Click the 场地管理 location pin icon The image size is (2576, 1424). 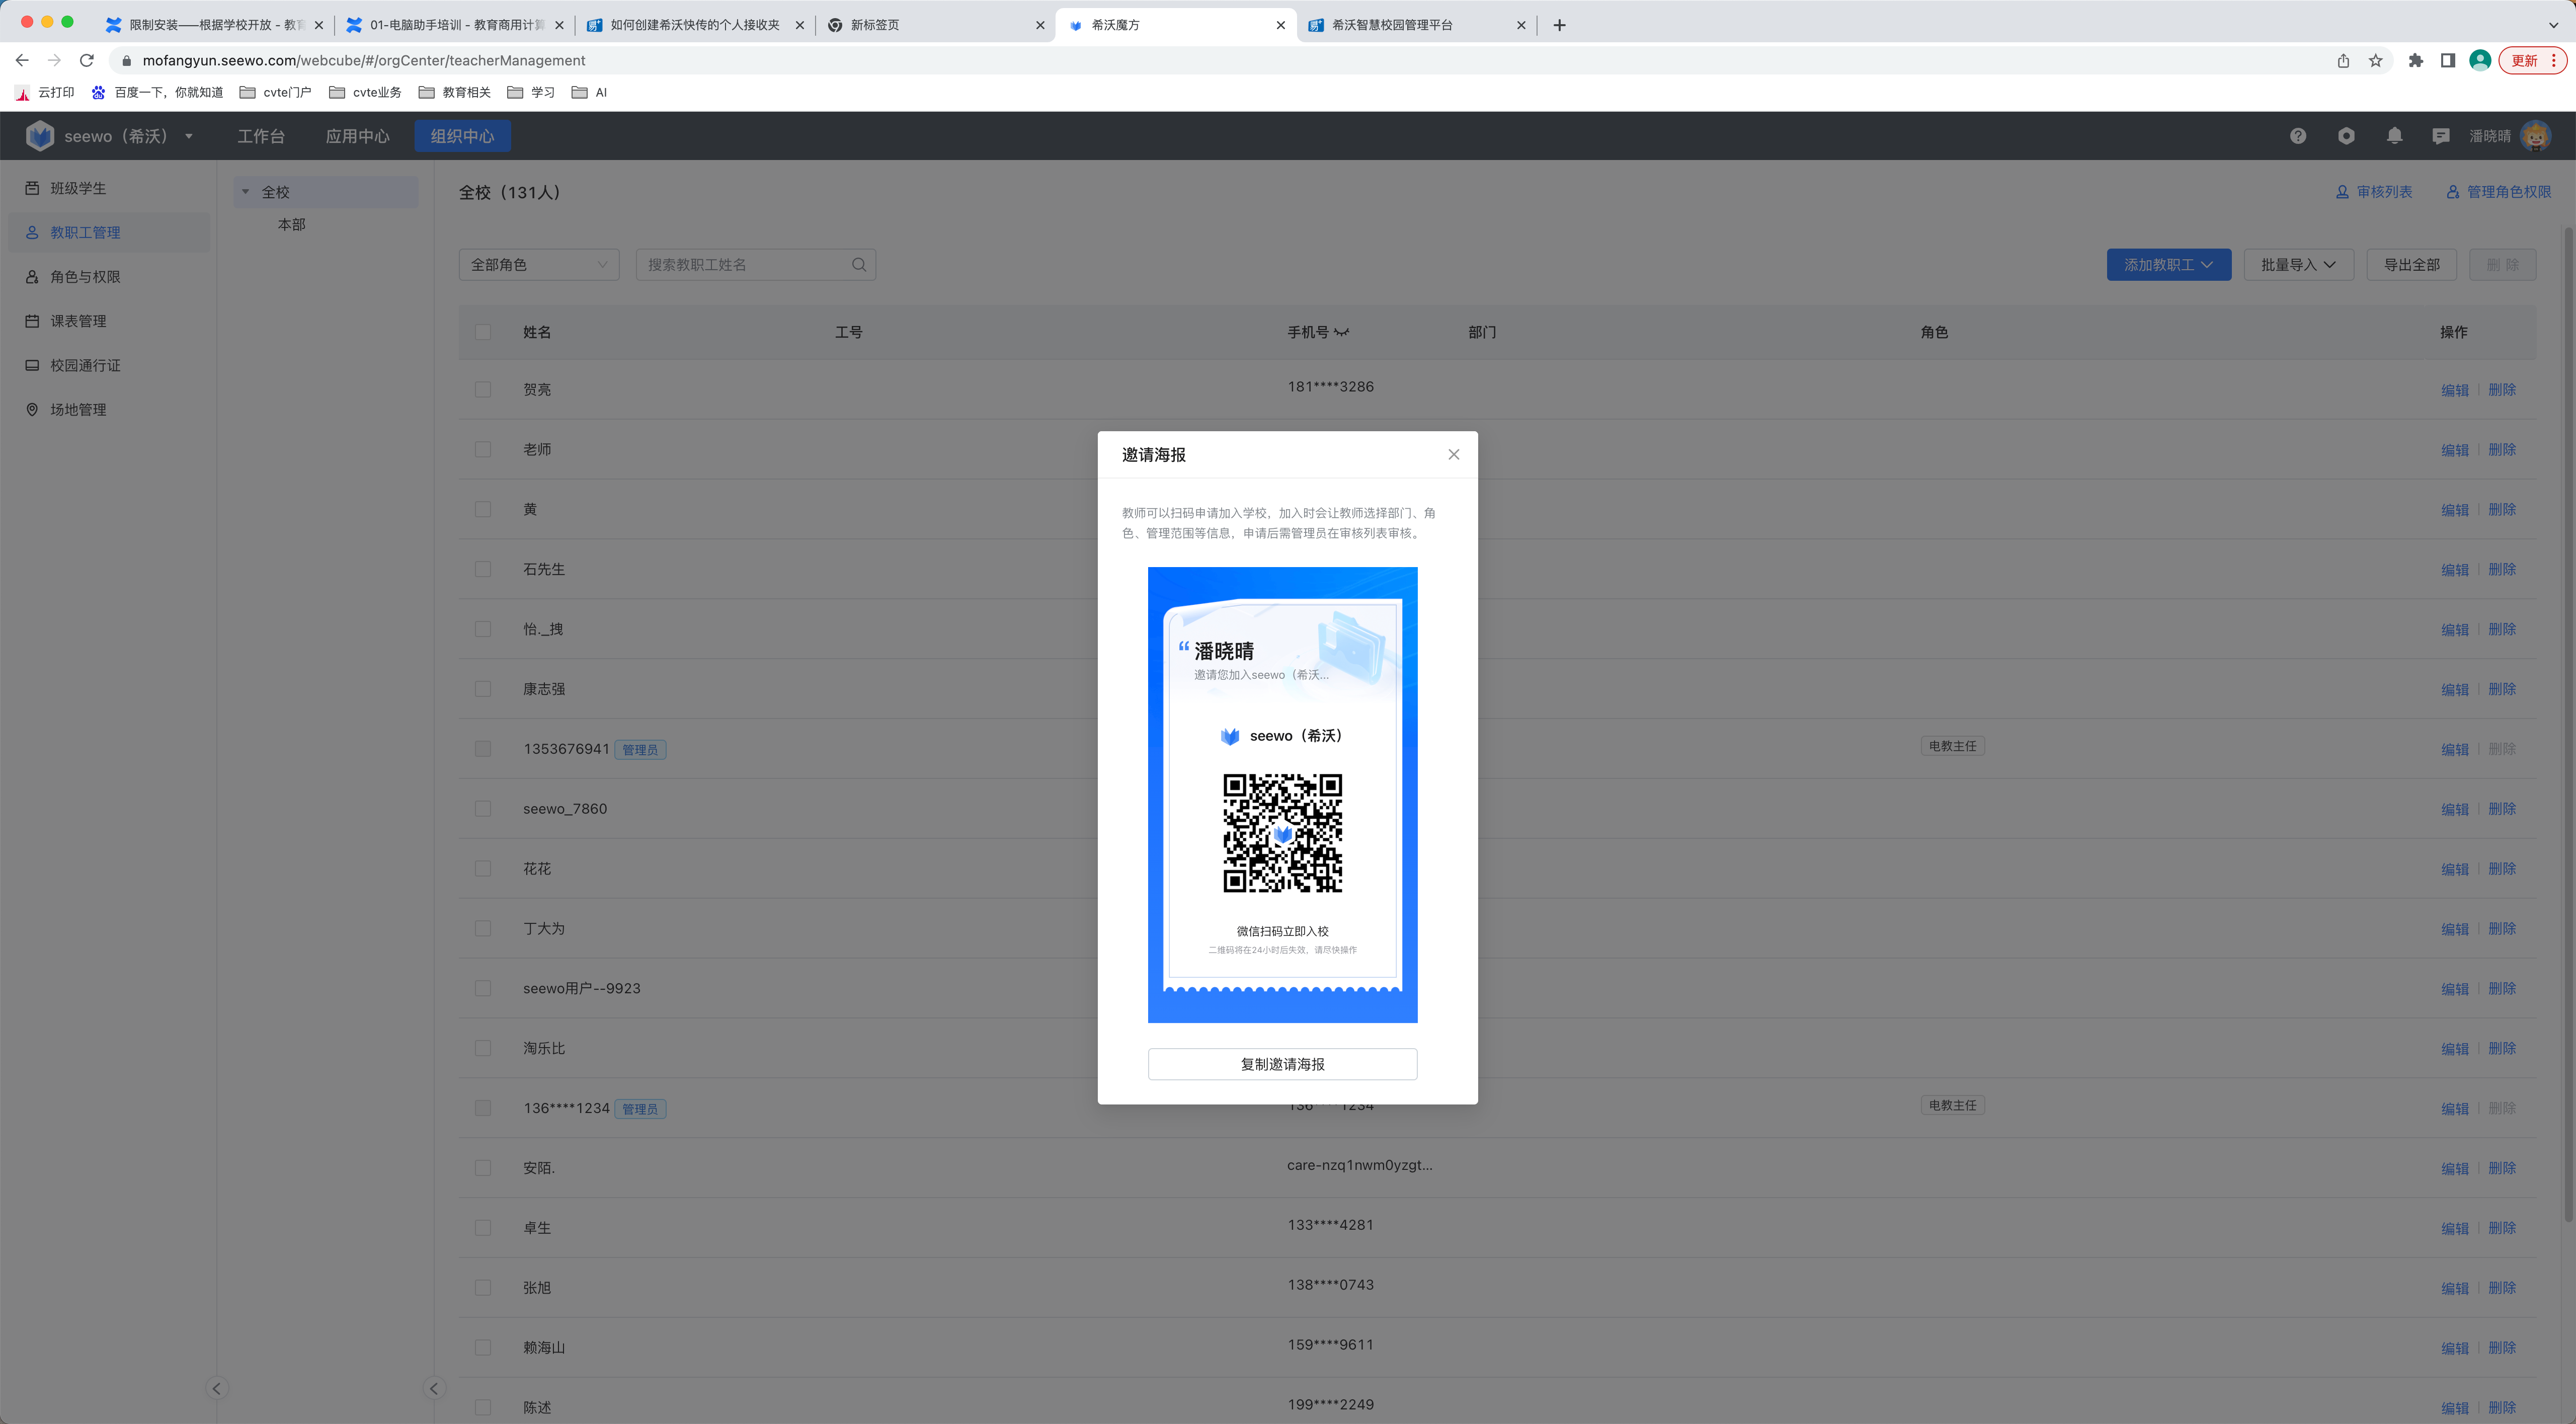[32, 409]
